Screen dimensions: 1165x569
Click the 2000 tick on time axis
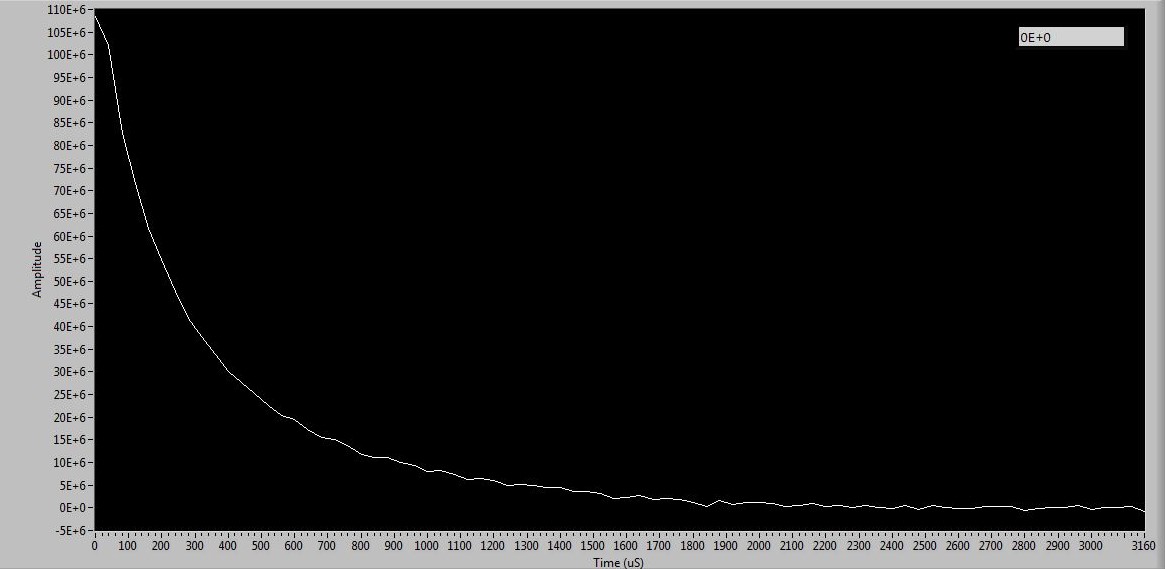click(758, 547)
